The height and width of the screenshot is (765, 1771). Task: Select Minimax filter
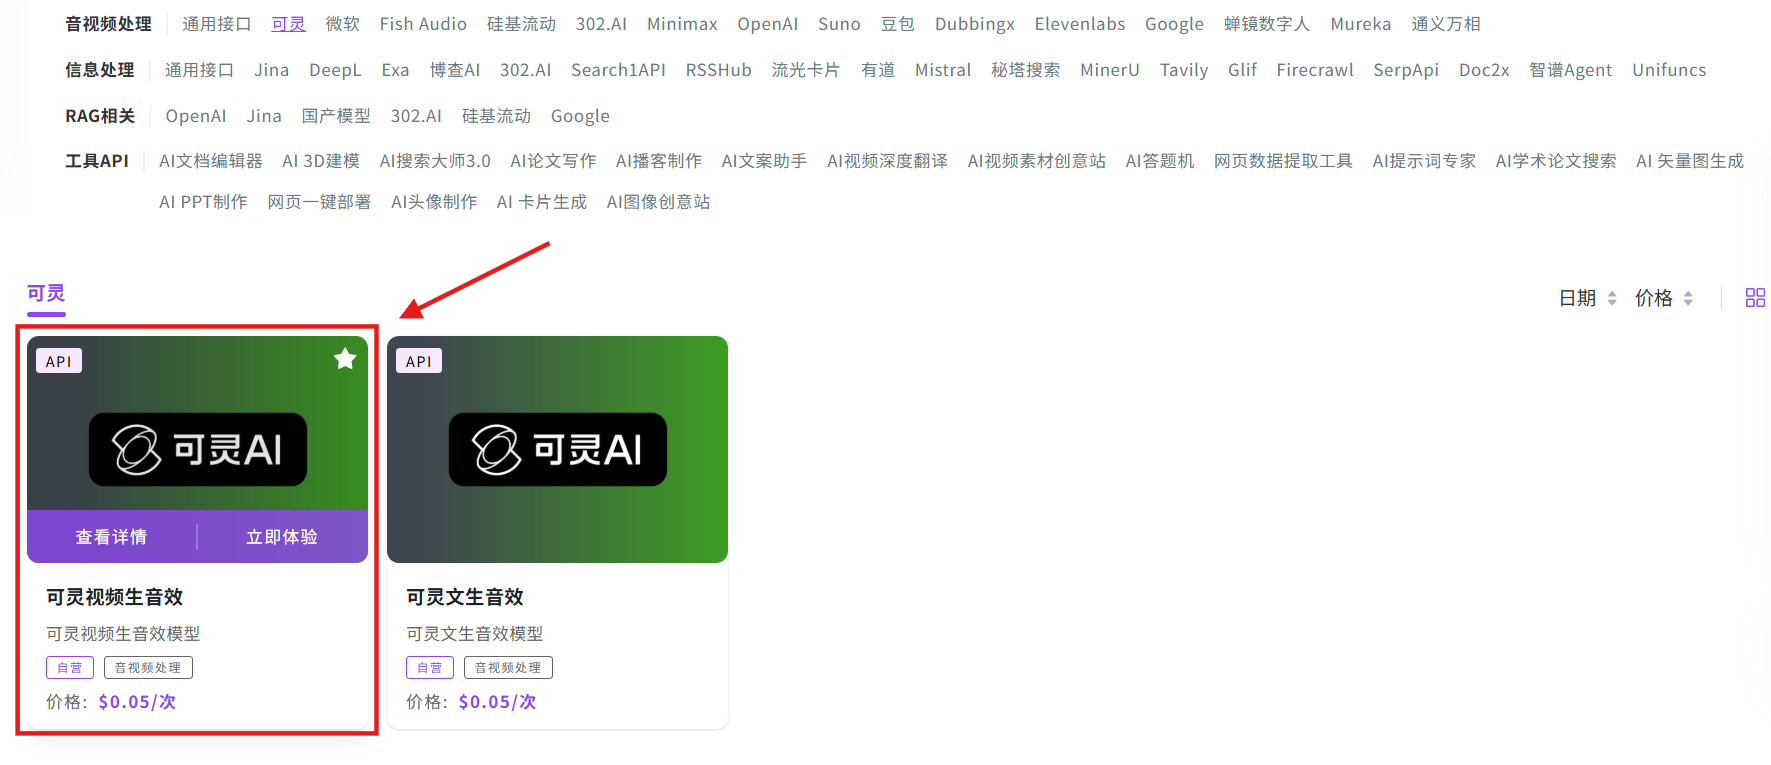tap(682, 24)
